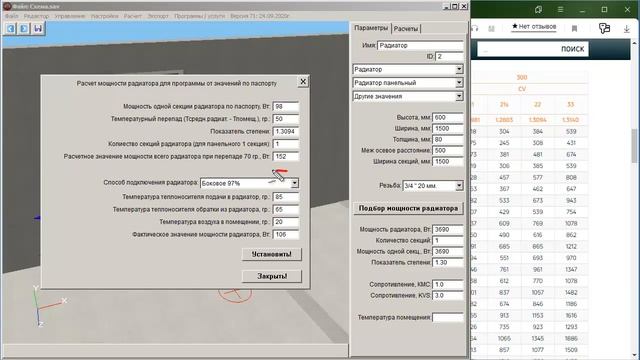Edit room air temperature field 20

coord(285,222)
